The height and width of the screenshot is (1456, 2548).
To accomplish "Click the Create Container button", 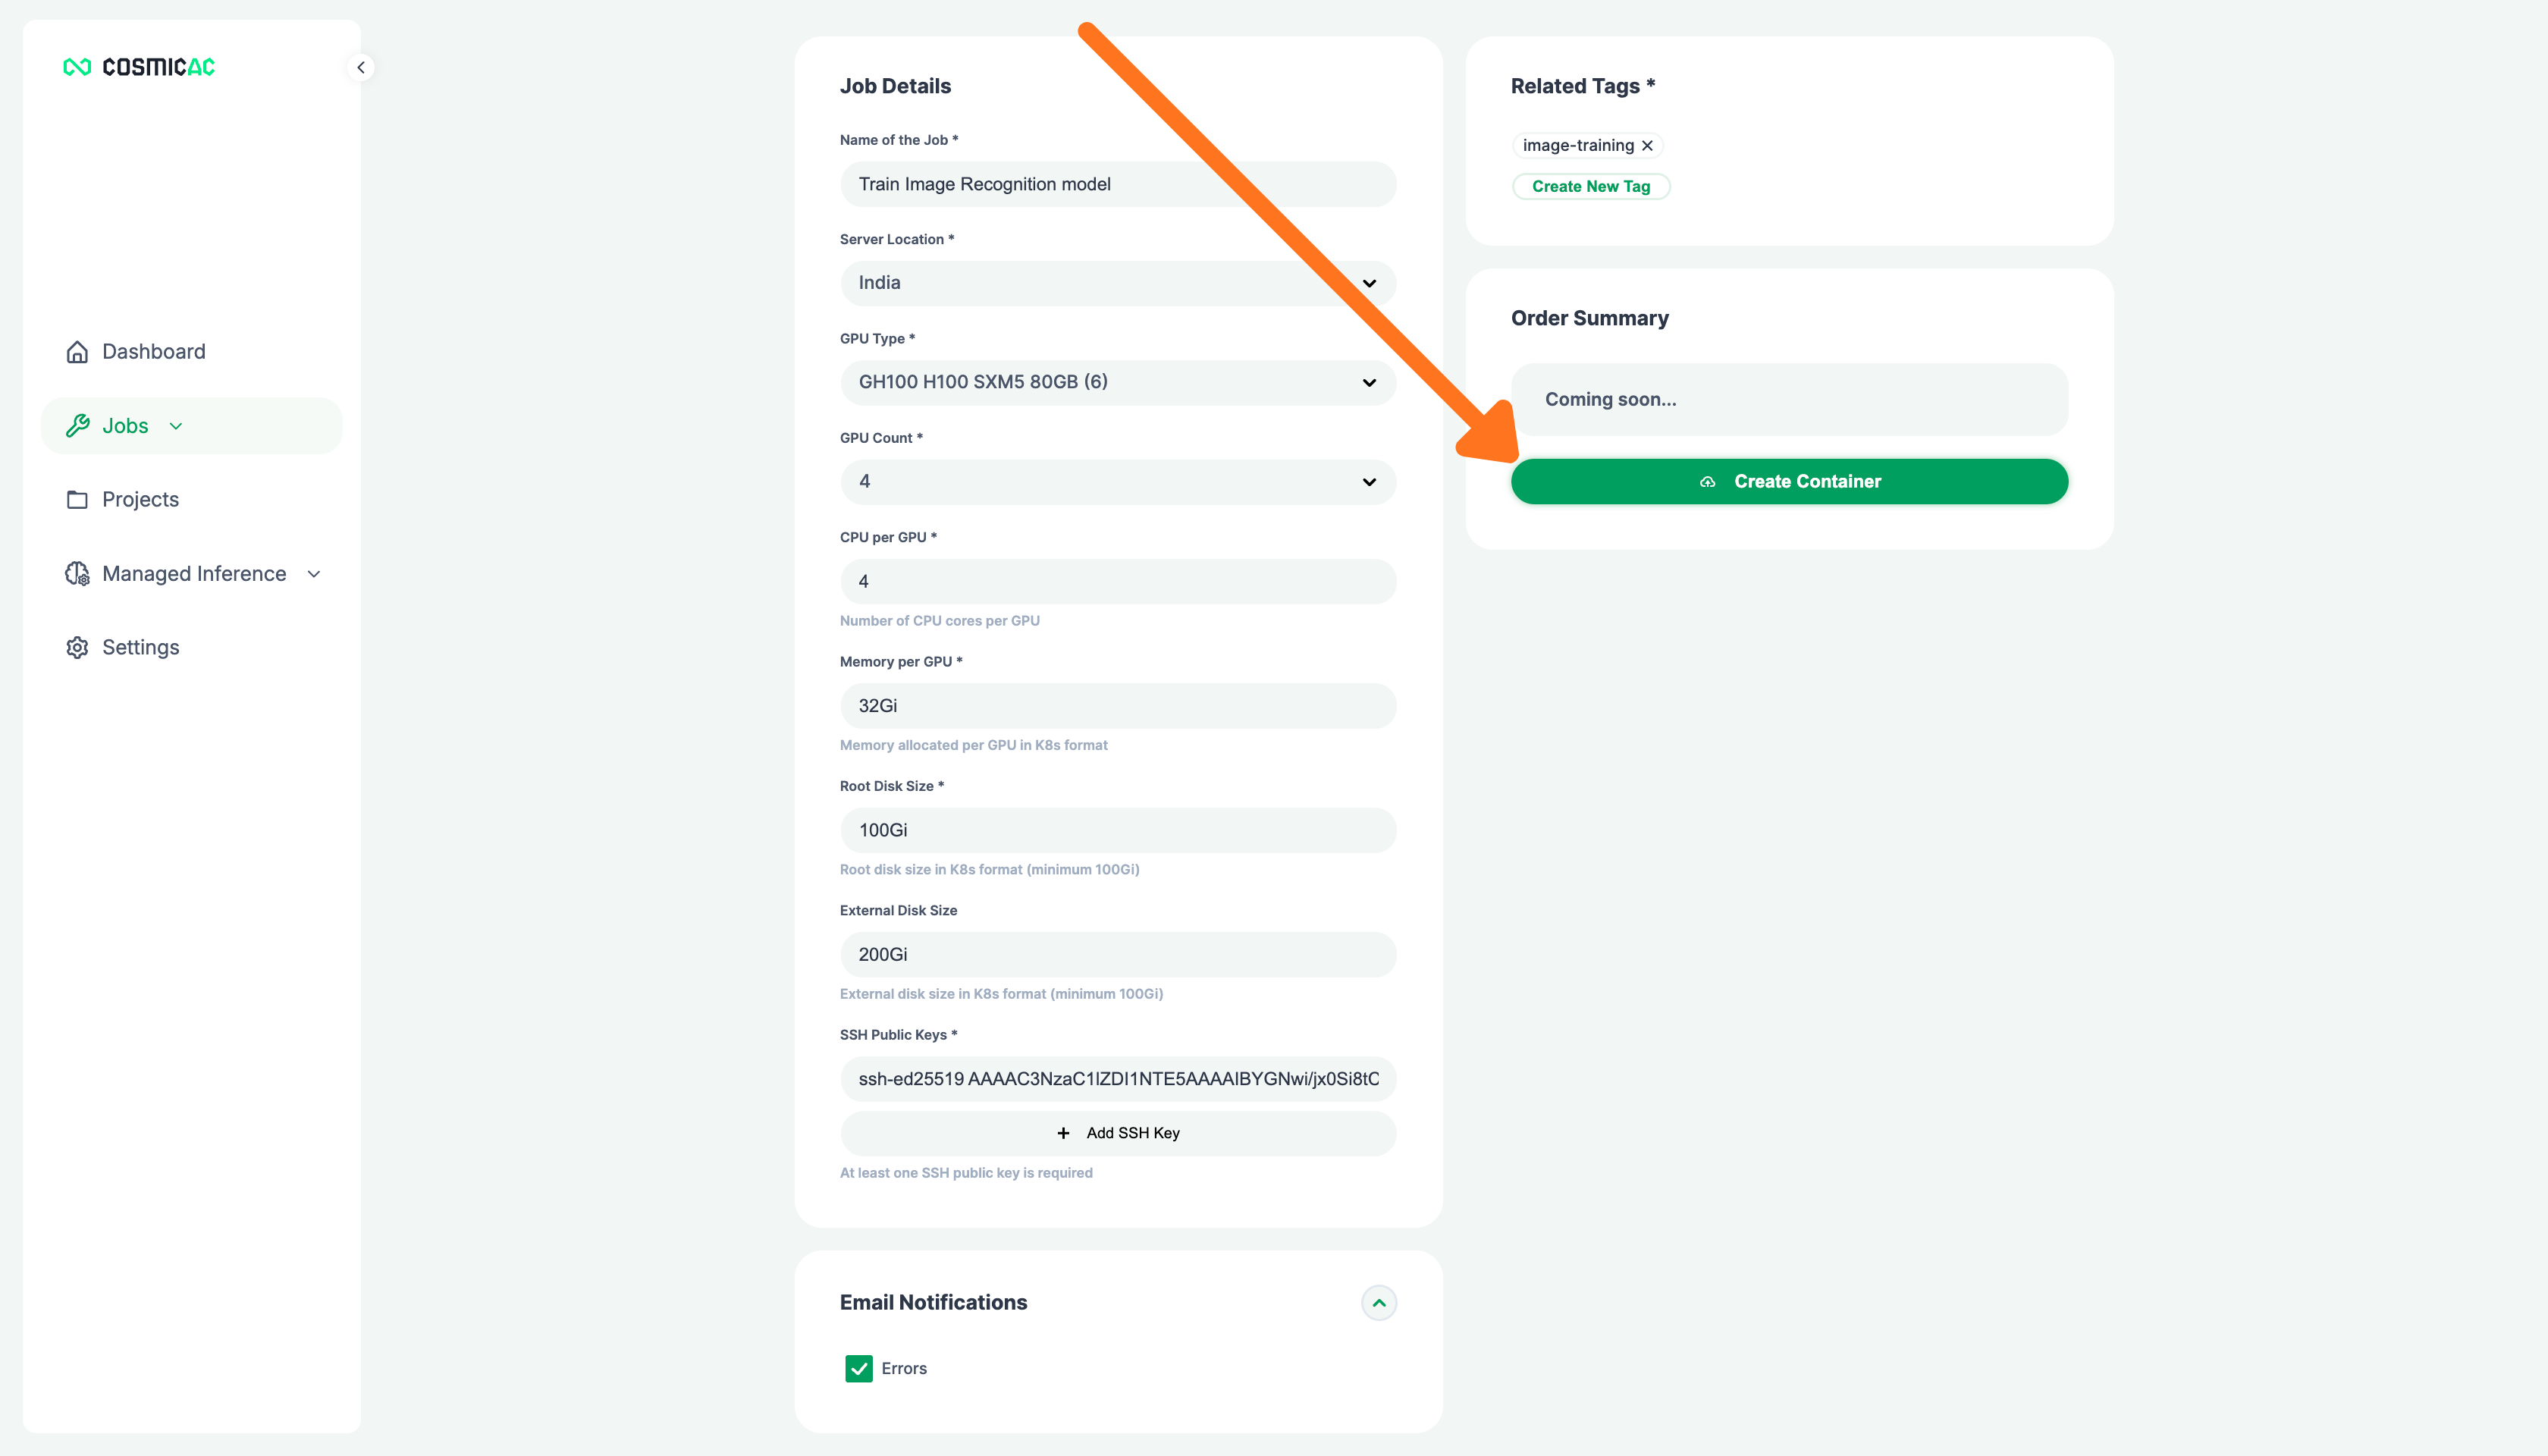I will [x=1789, y=482].
